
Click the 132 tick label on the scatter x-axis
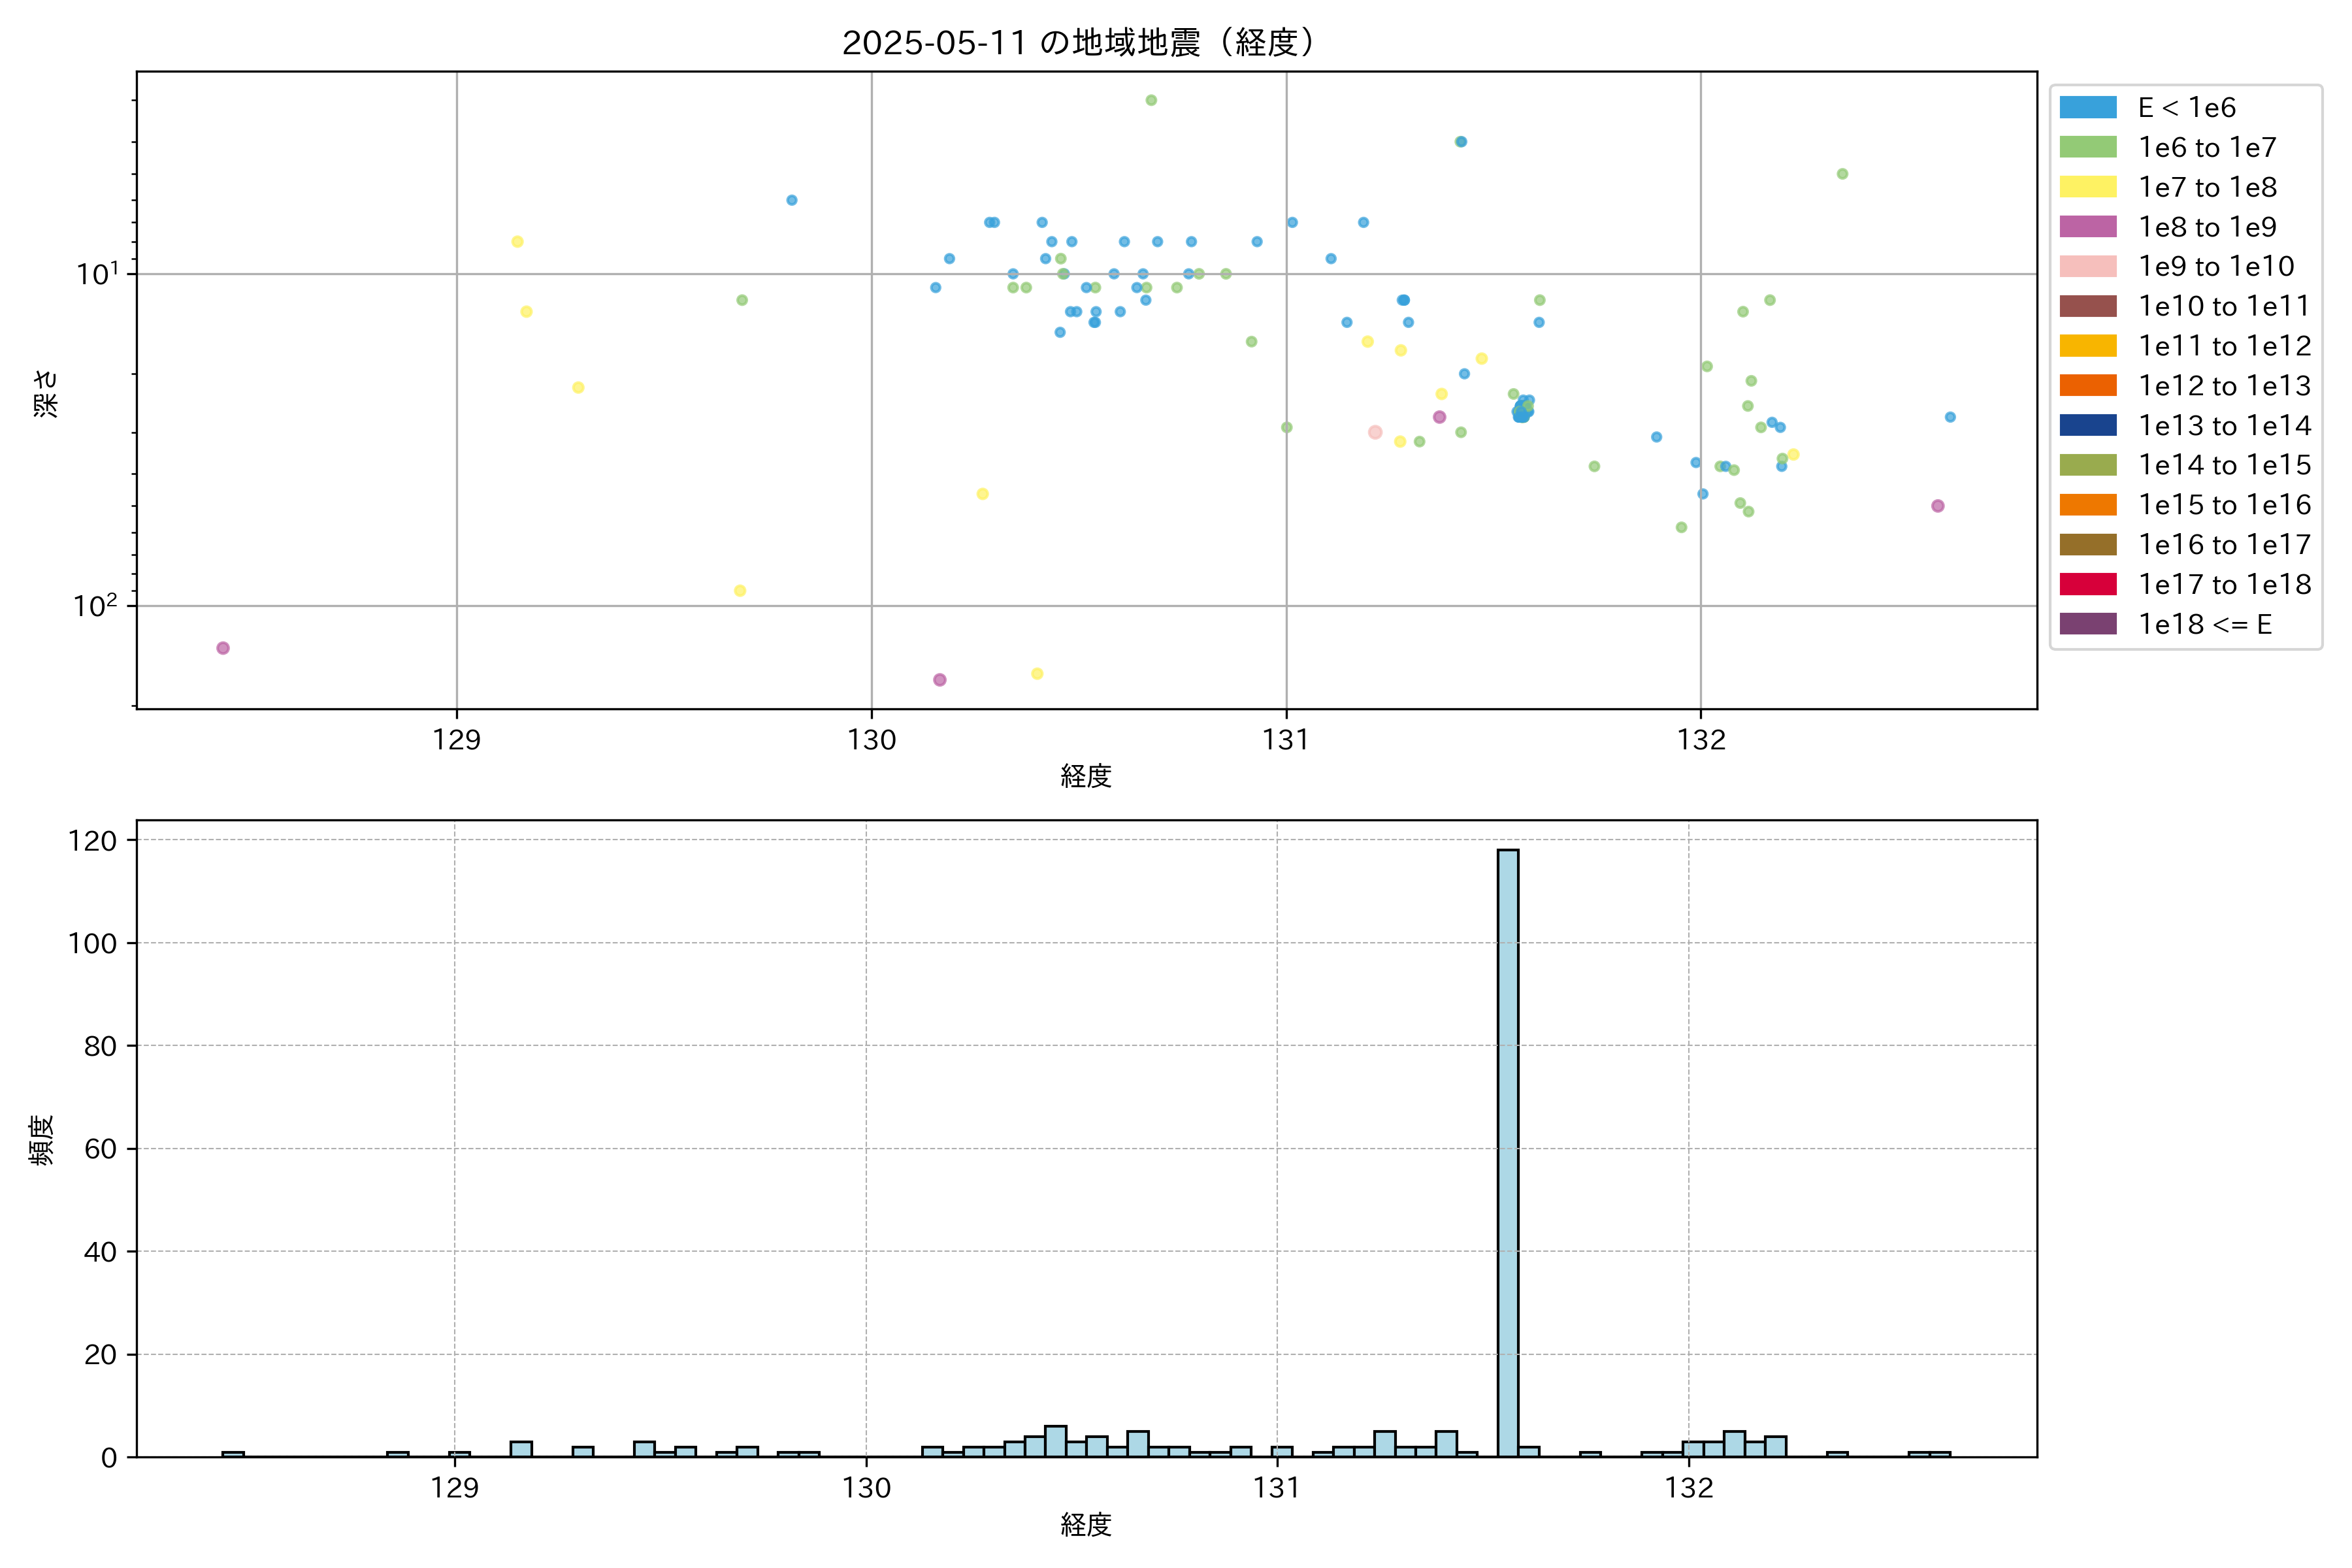[x=1701, y=740]
